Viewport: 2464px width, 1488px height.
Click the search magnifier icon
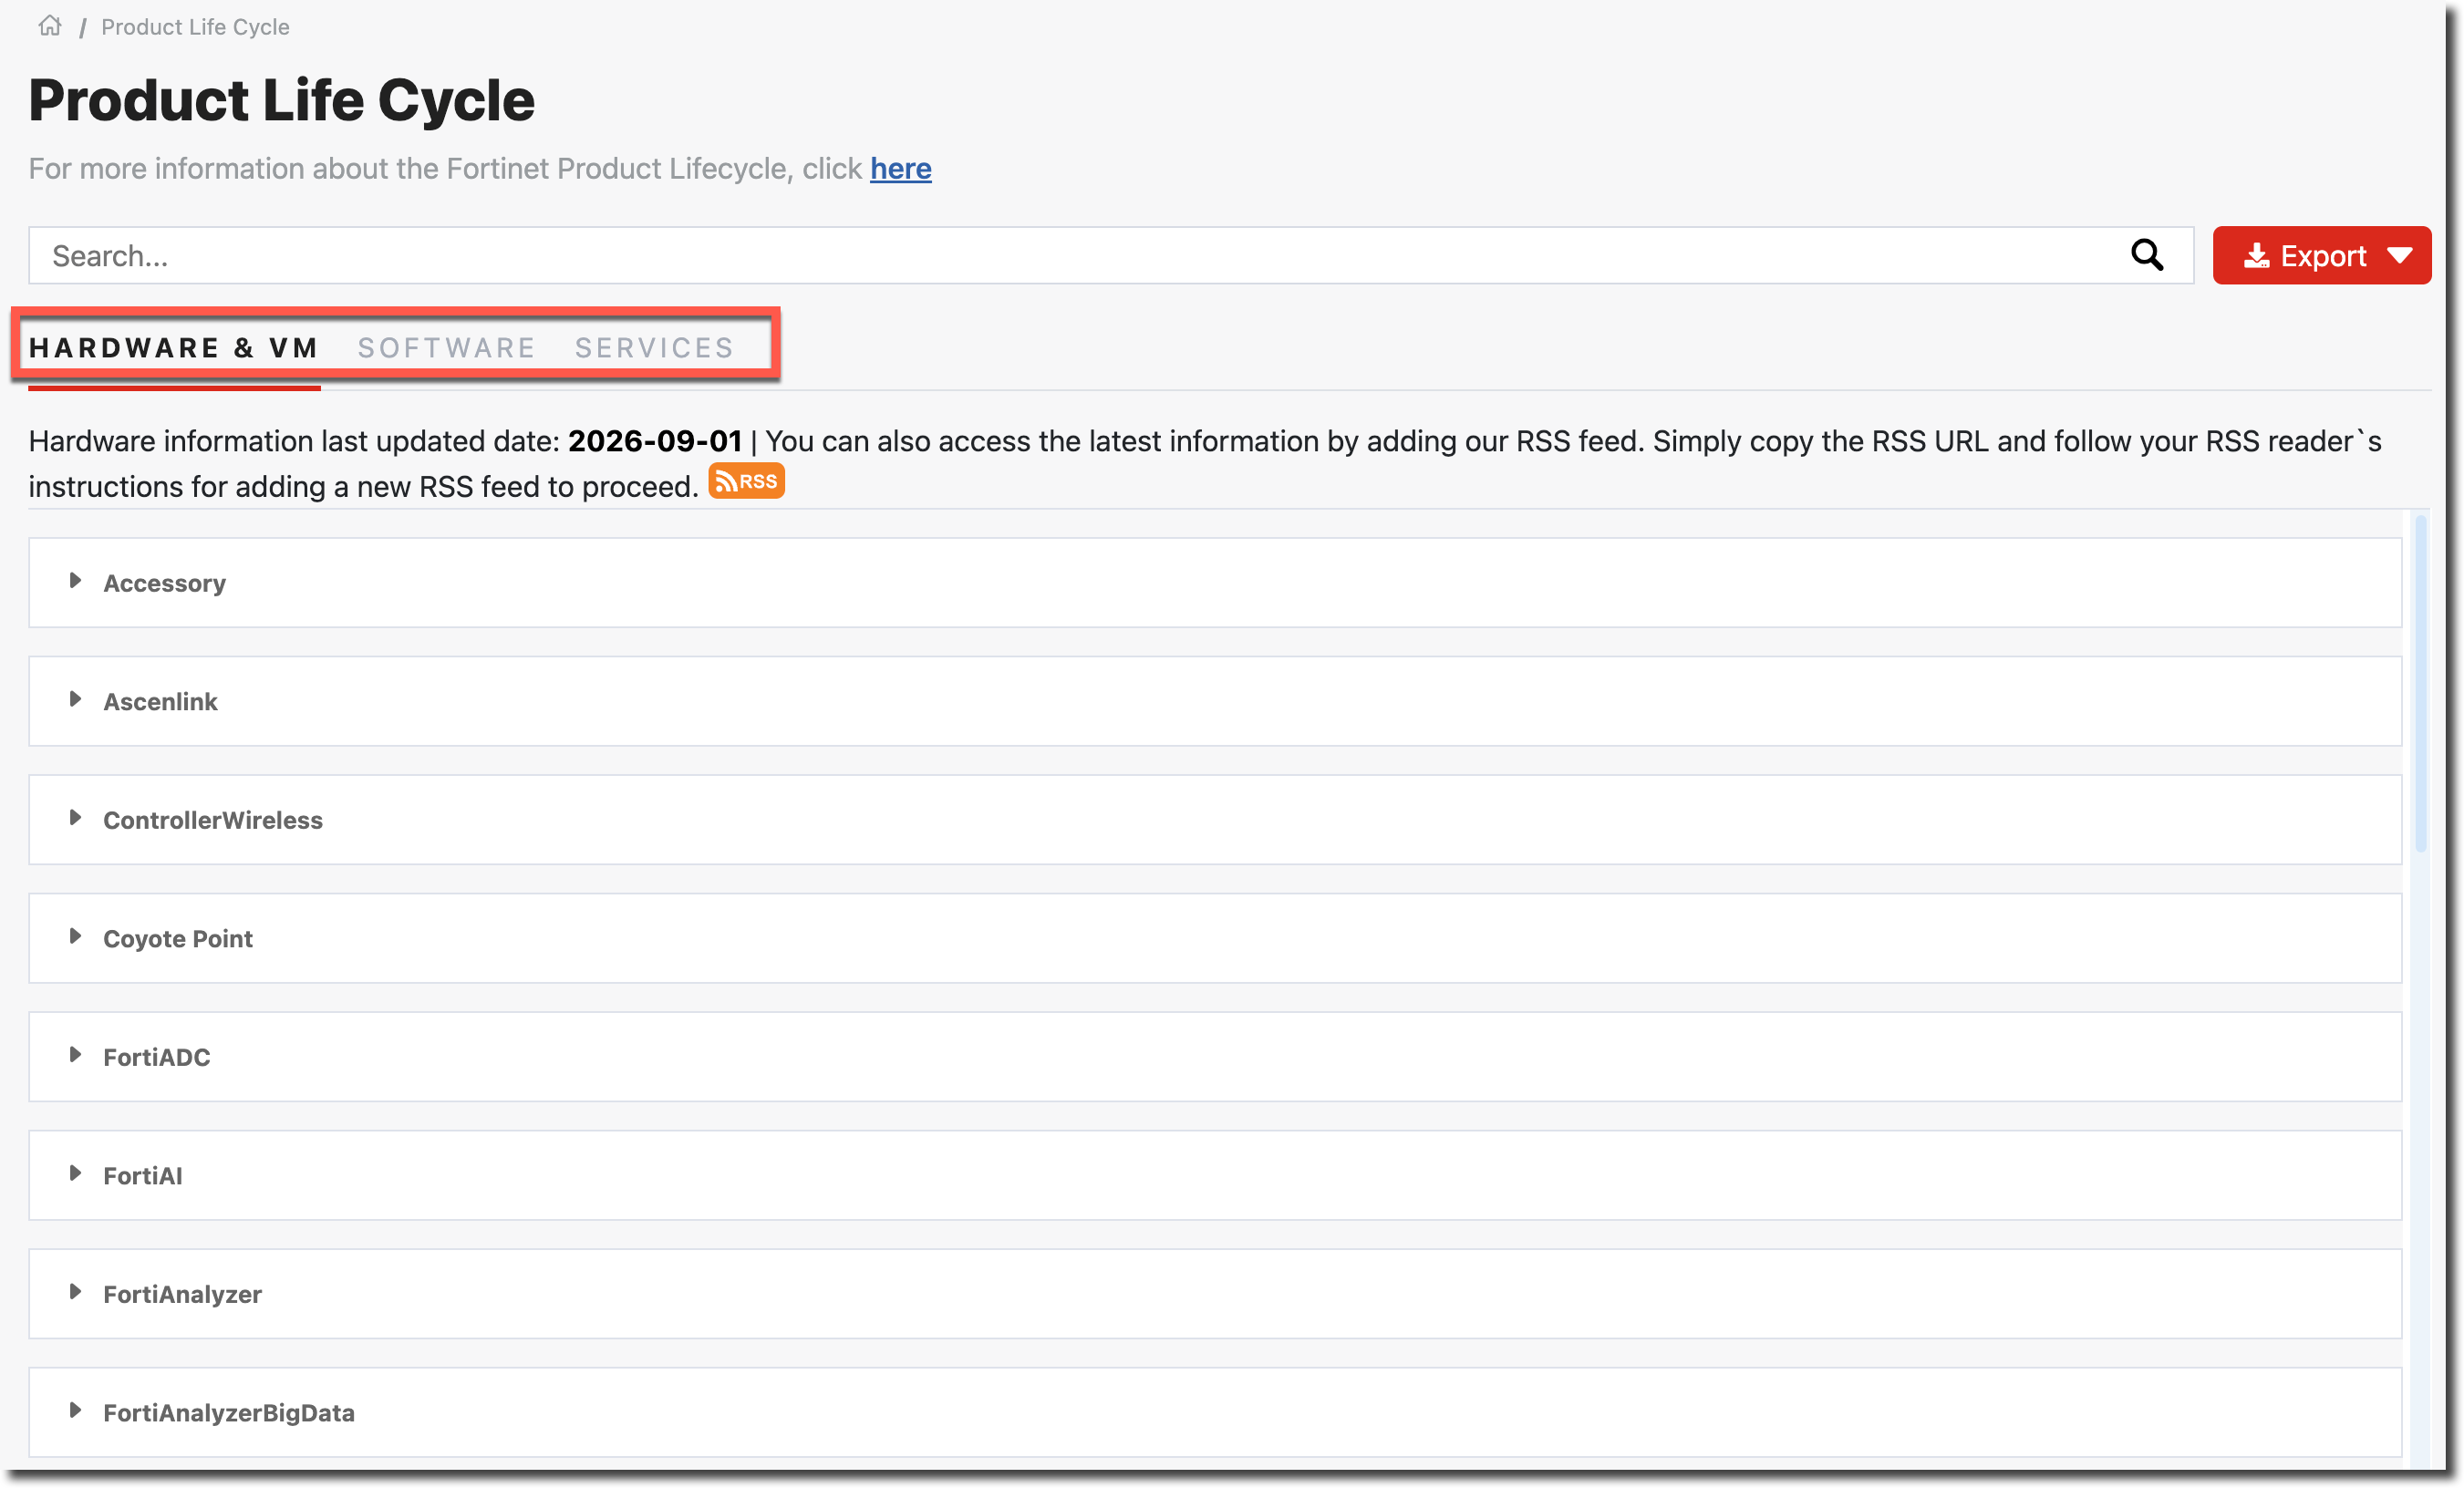[x=2146, y=255]
